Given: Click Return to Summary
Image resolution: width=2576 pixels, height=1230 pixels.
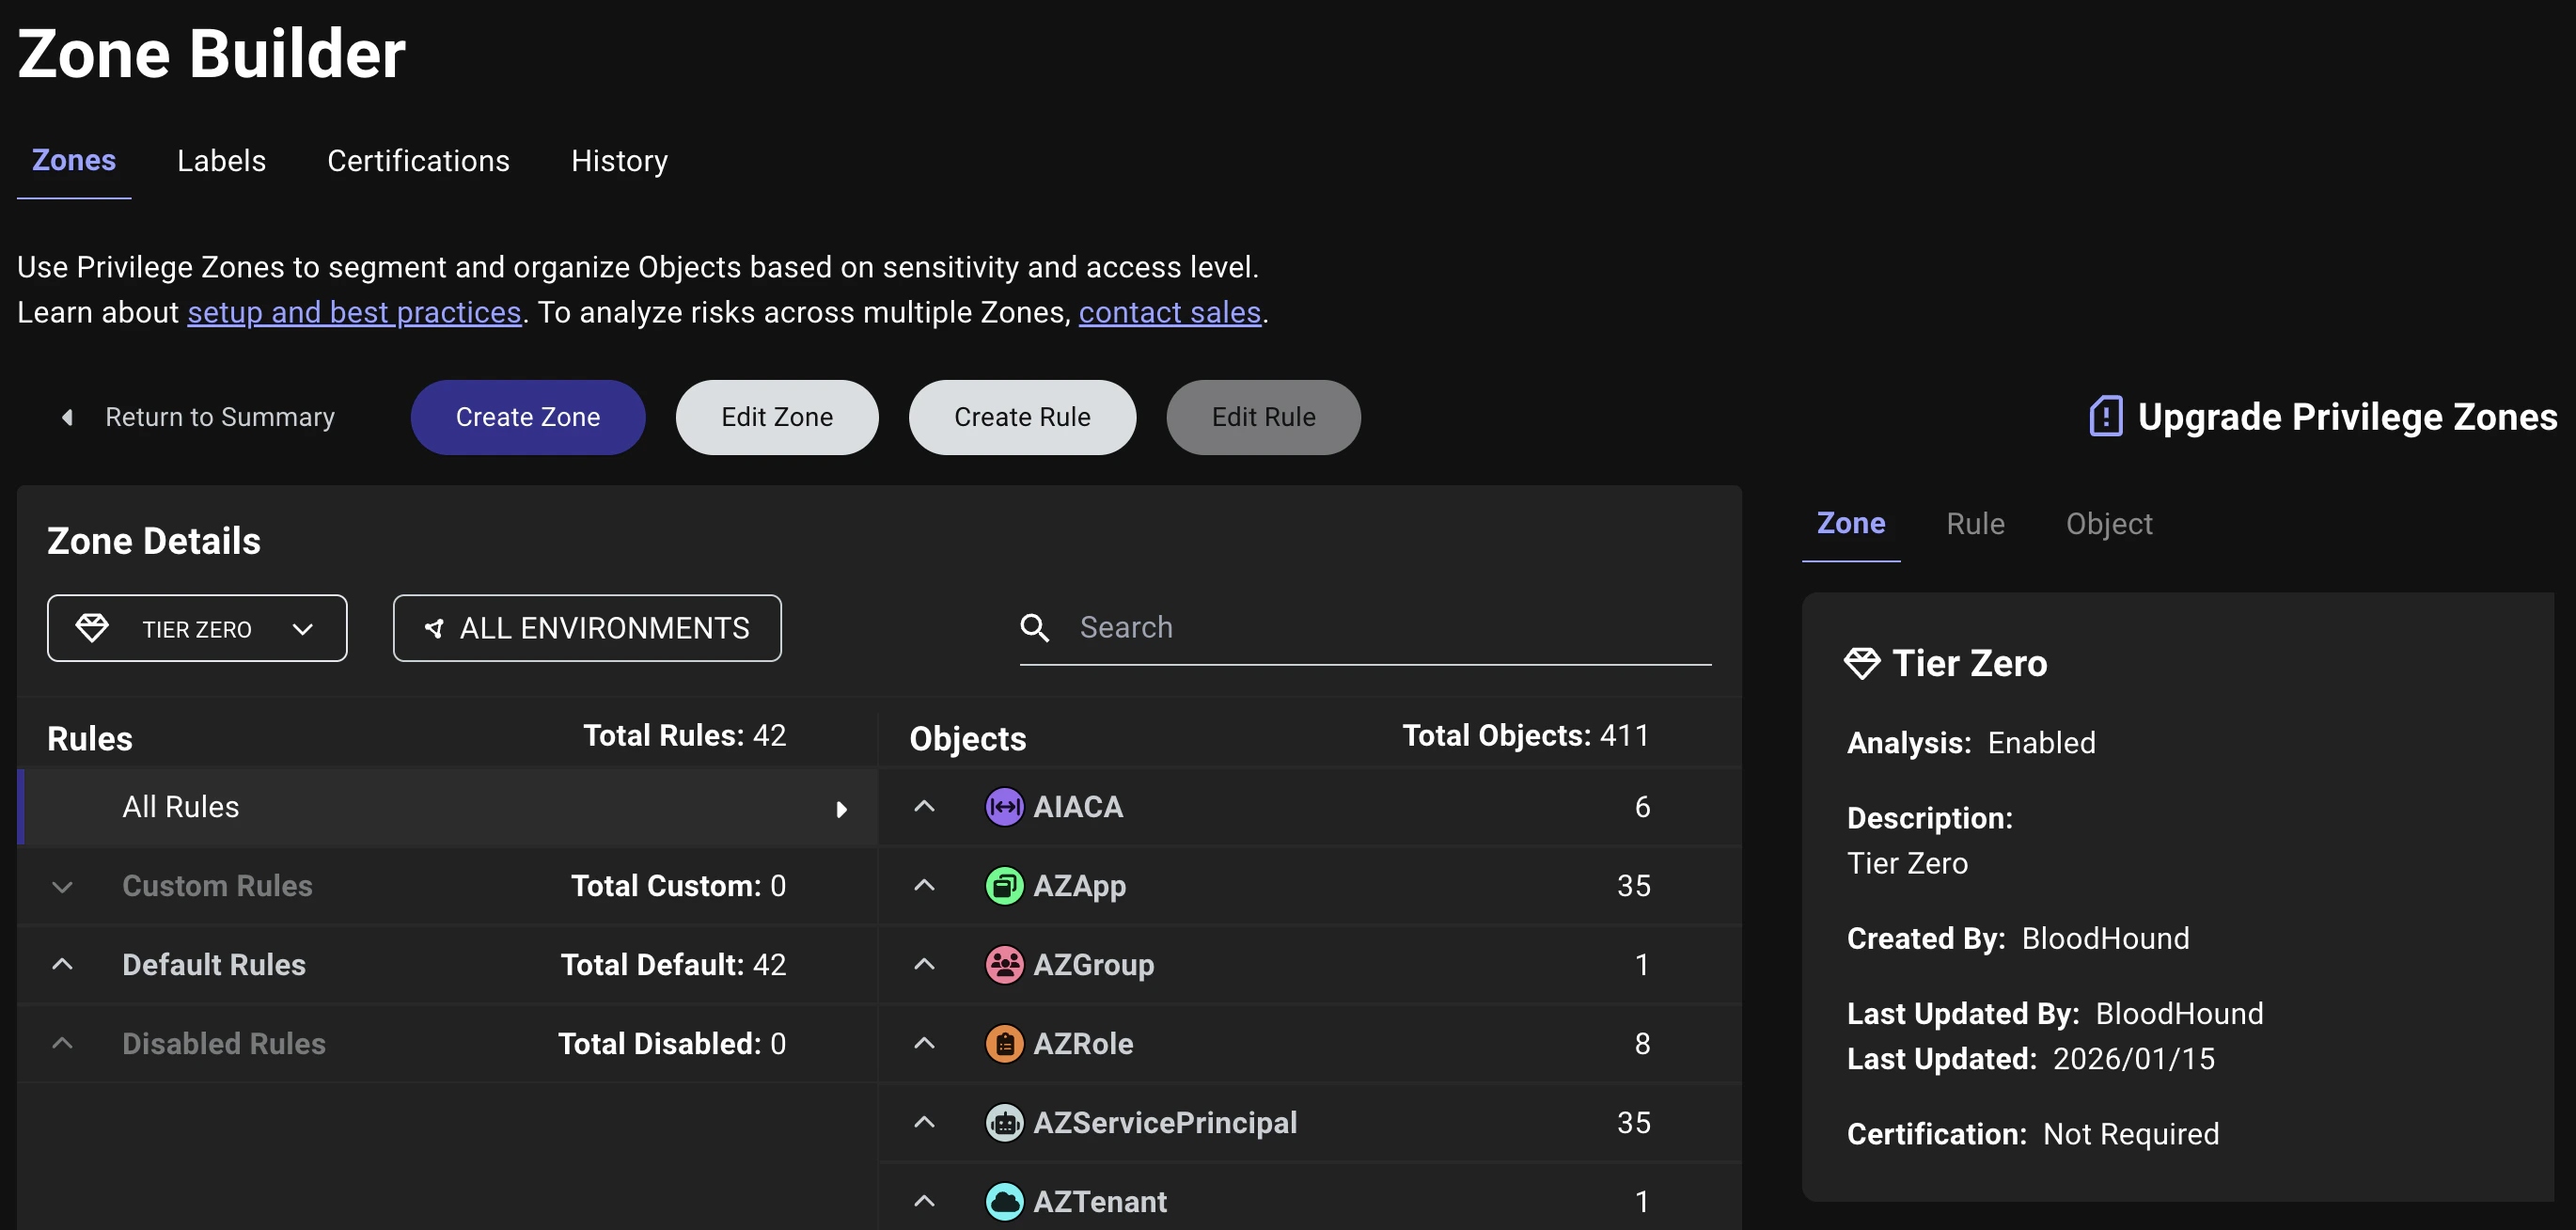Looking at the screenshot, I should [x=220, y=417].
